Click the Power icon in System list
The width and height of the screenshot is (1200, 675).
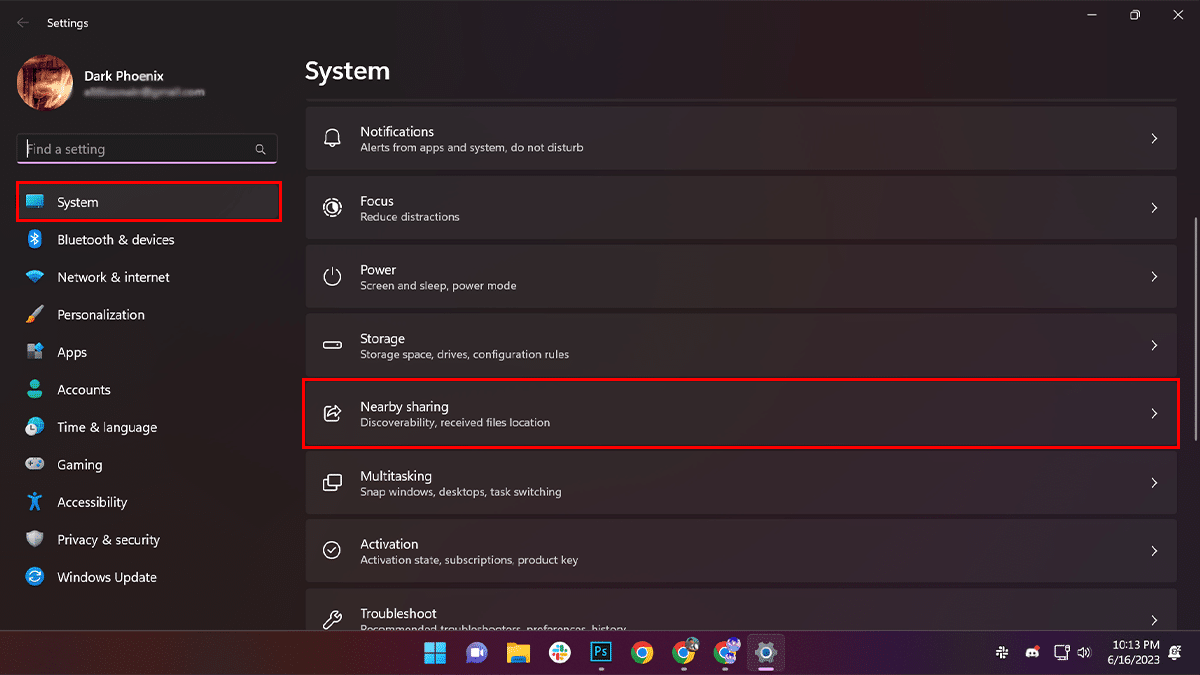(x=332, y=277)
